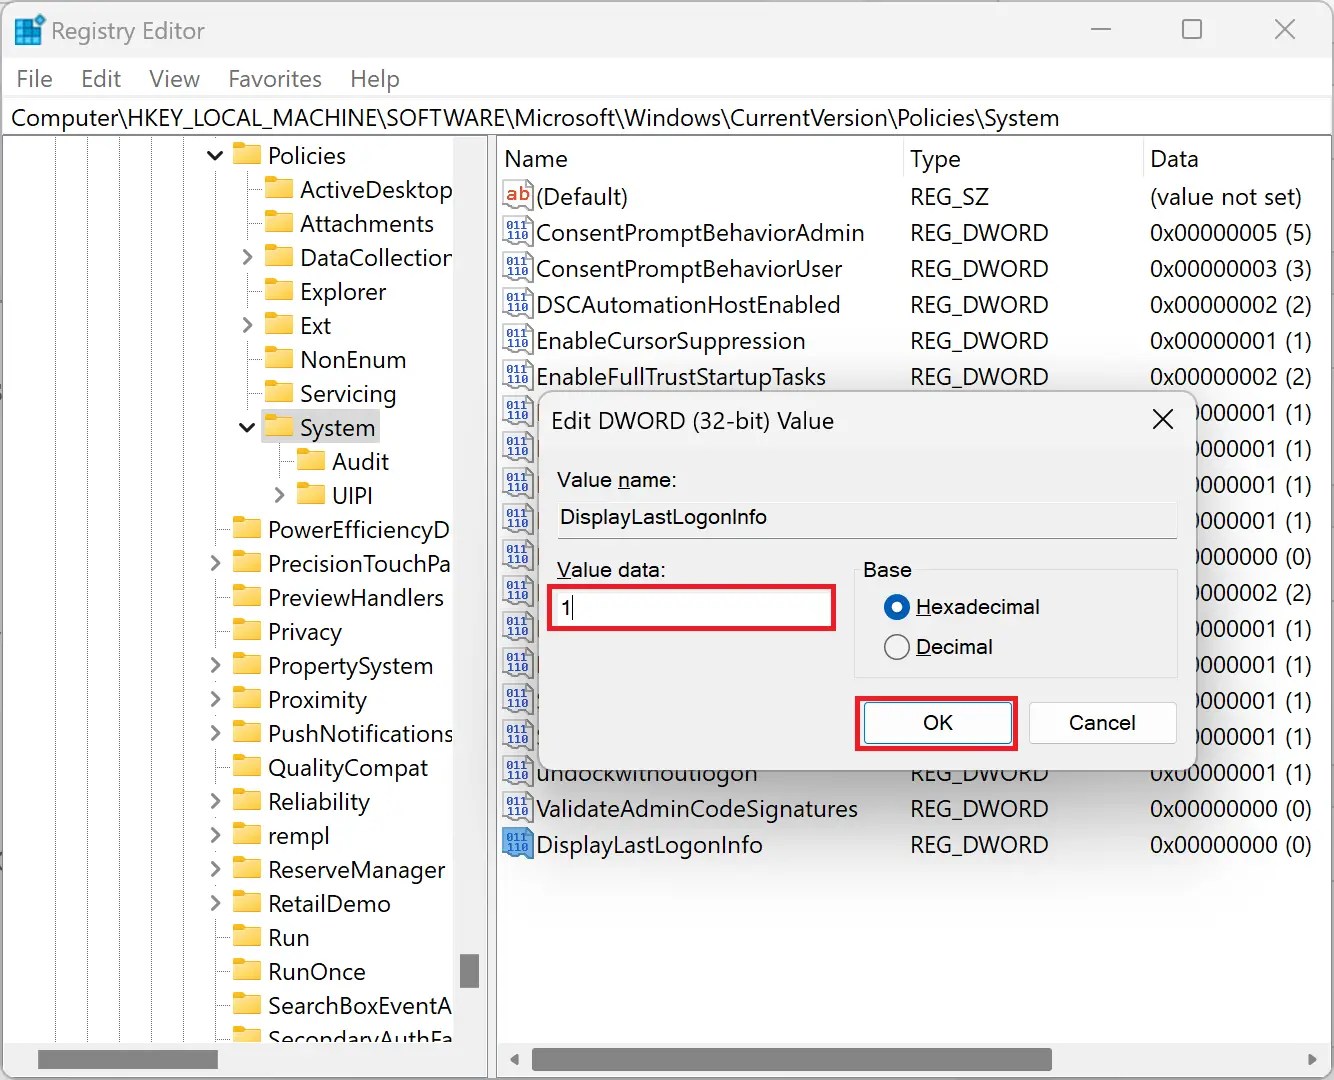
Task: Click inside the Value data field
Action: coord(690,607)
